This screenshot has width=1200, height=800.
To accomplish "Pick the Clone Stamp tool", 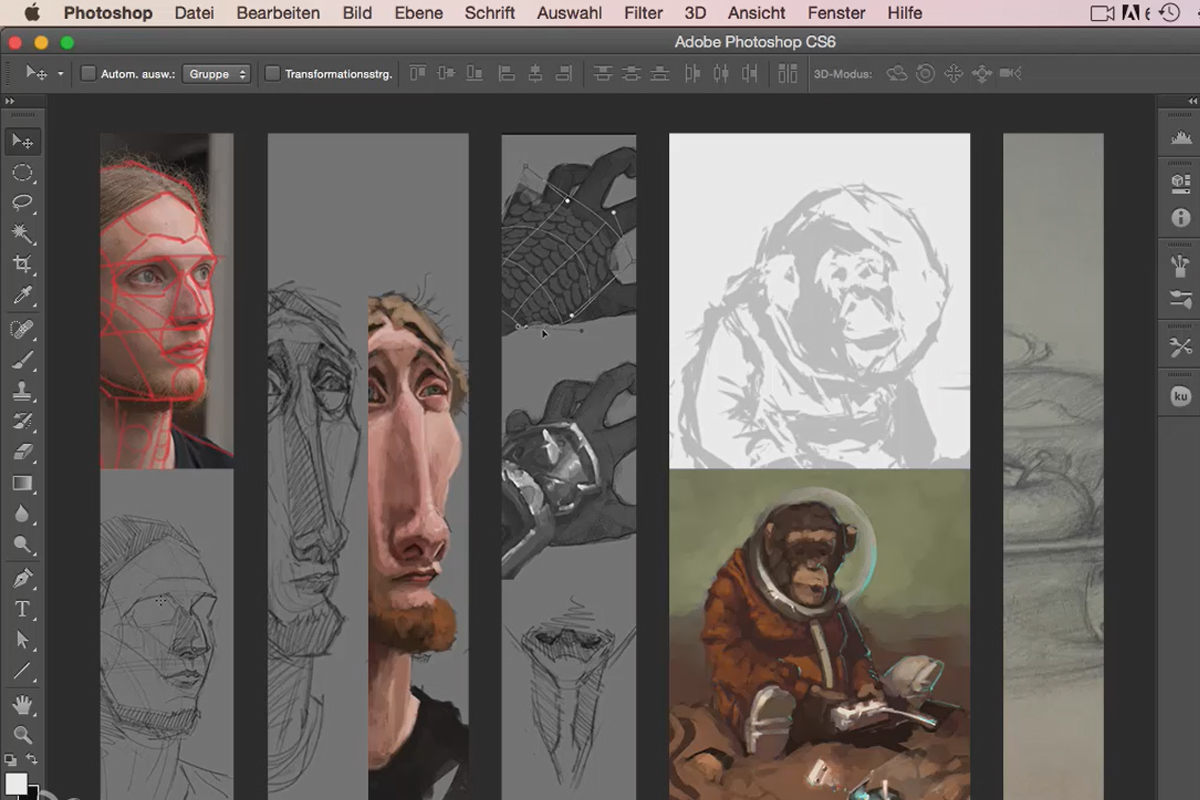I will pyautogui.click(x=24, y=389).
